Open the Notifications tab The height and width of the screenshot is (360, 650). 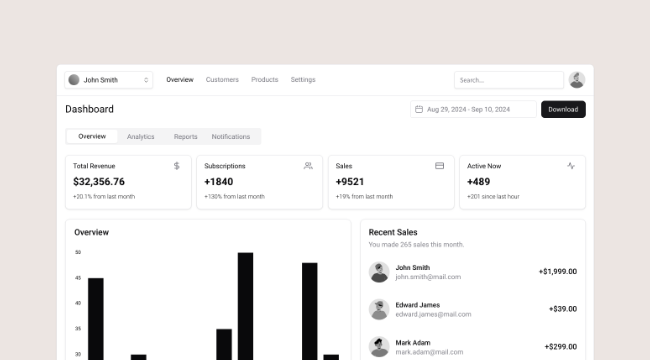pos(231,136)
